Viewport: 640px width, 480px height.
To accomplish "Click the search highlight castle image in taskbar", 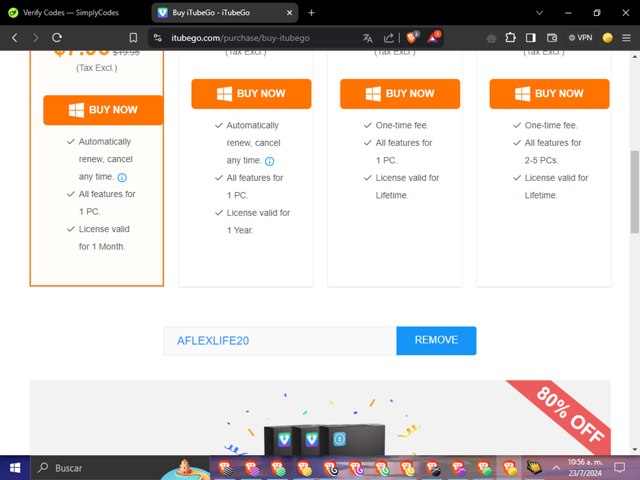I will tap(186, 469).
